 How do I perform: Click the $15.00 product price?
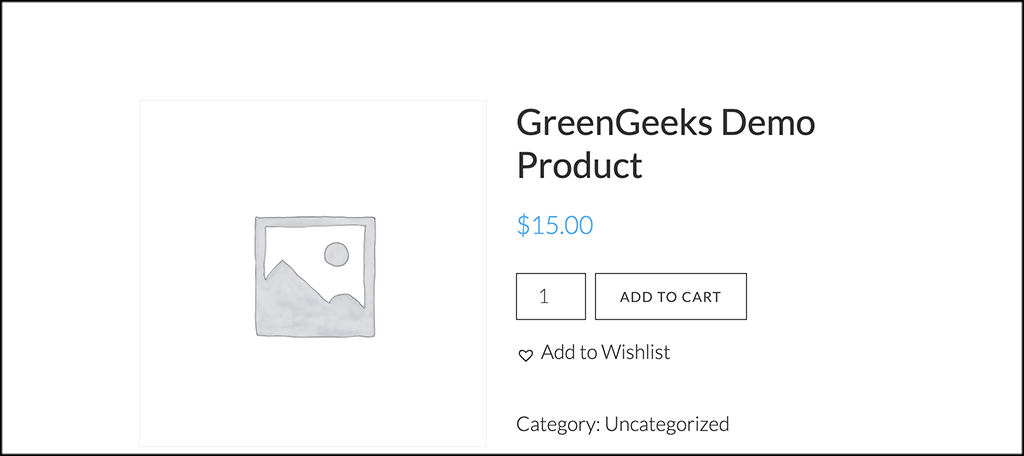[x=555, y=225]
